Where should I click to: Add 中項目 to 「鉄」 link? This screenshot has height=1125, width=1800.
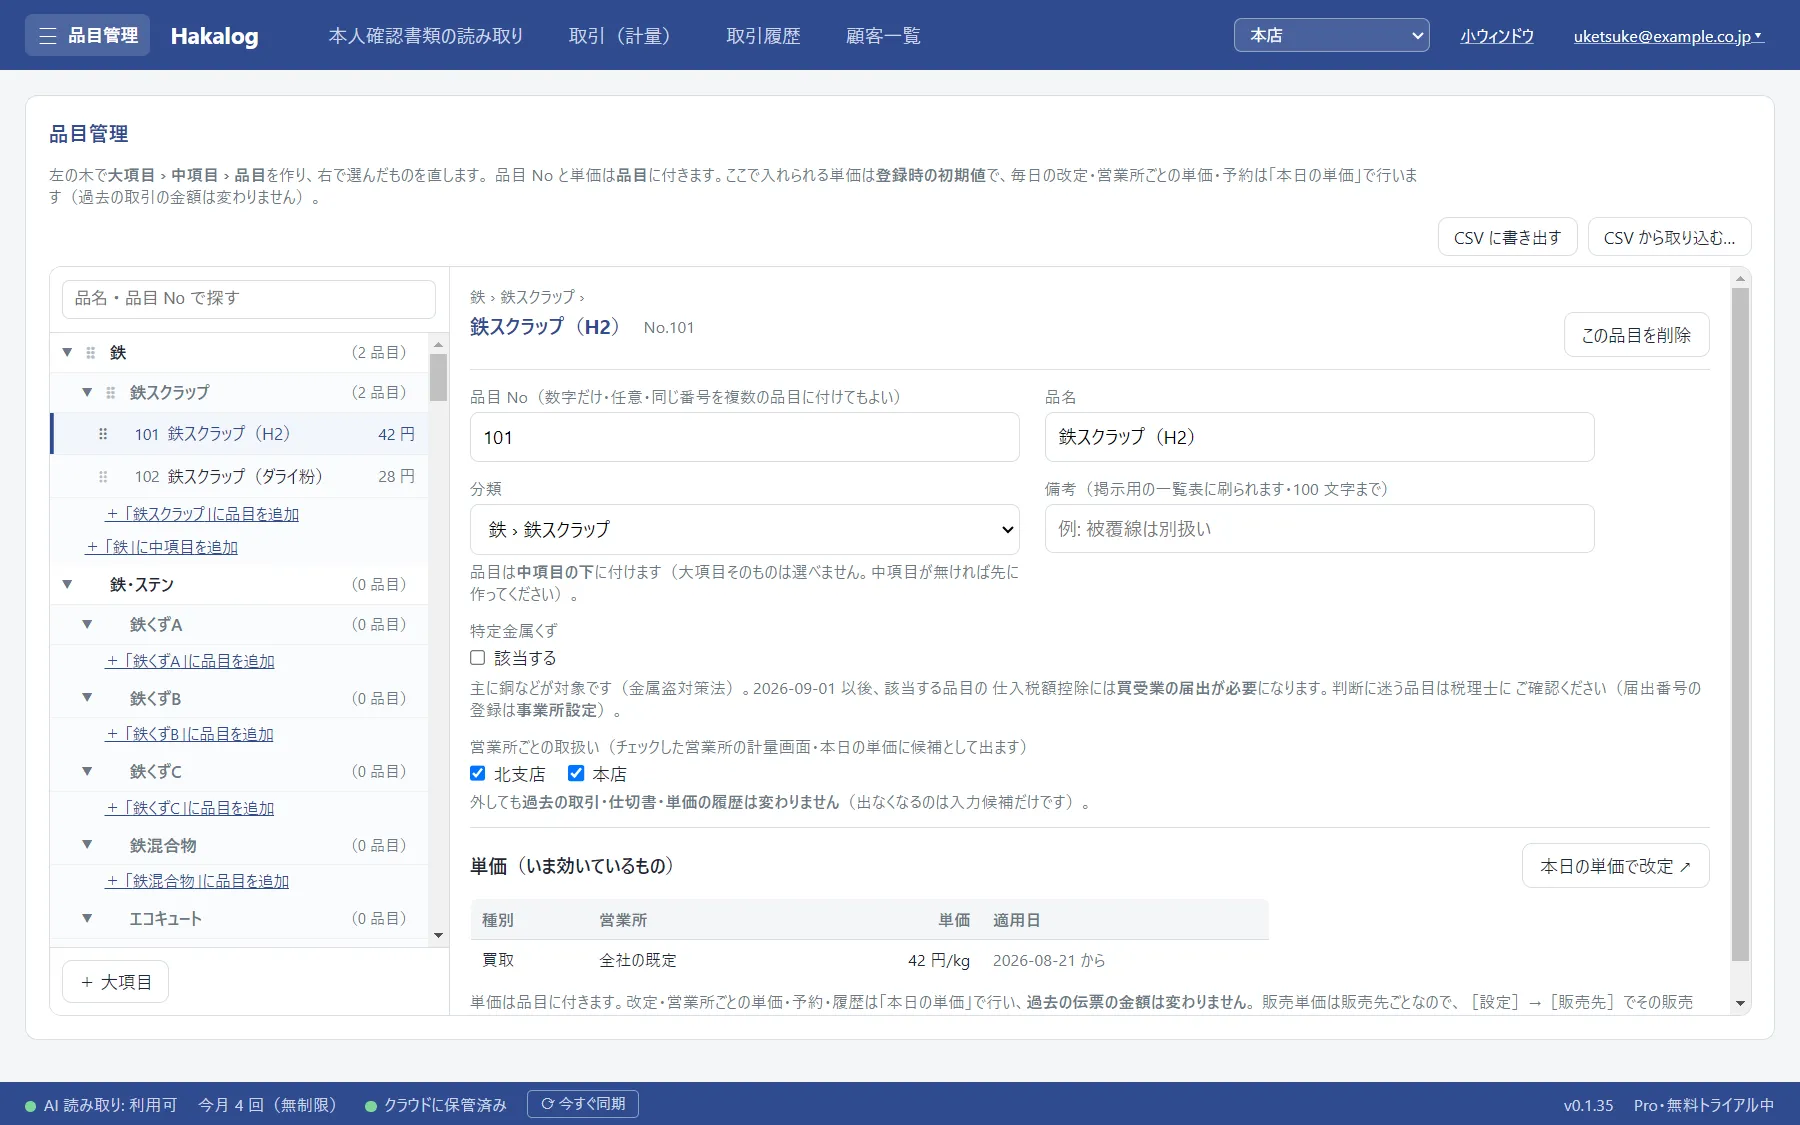click(162, 547)
